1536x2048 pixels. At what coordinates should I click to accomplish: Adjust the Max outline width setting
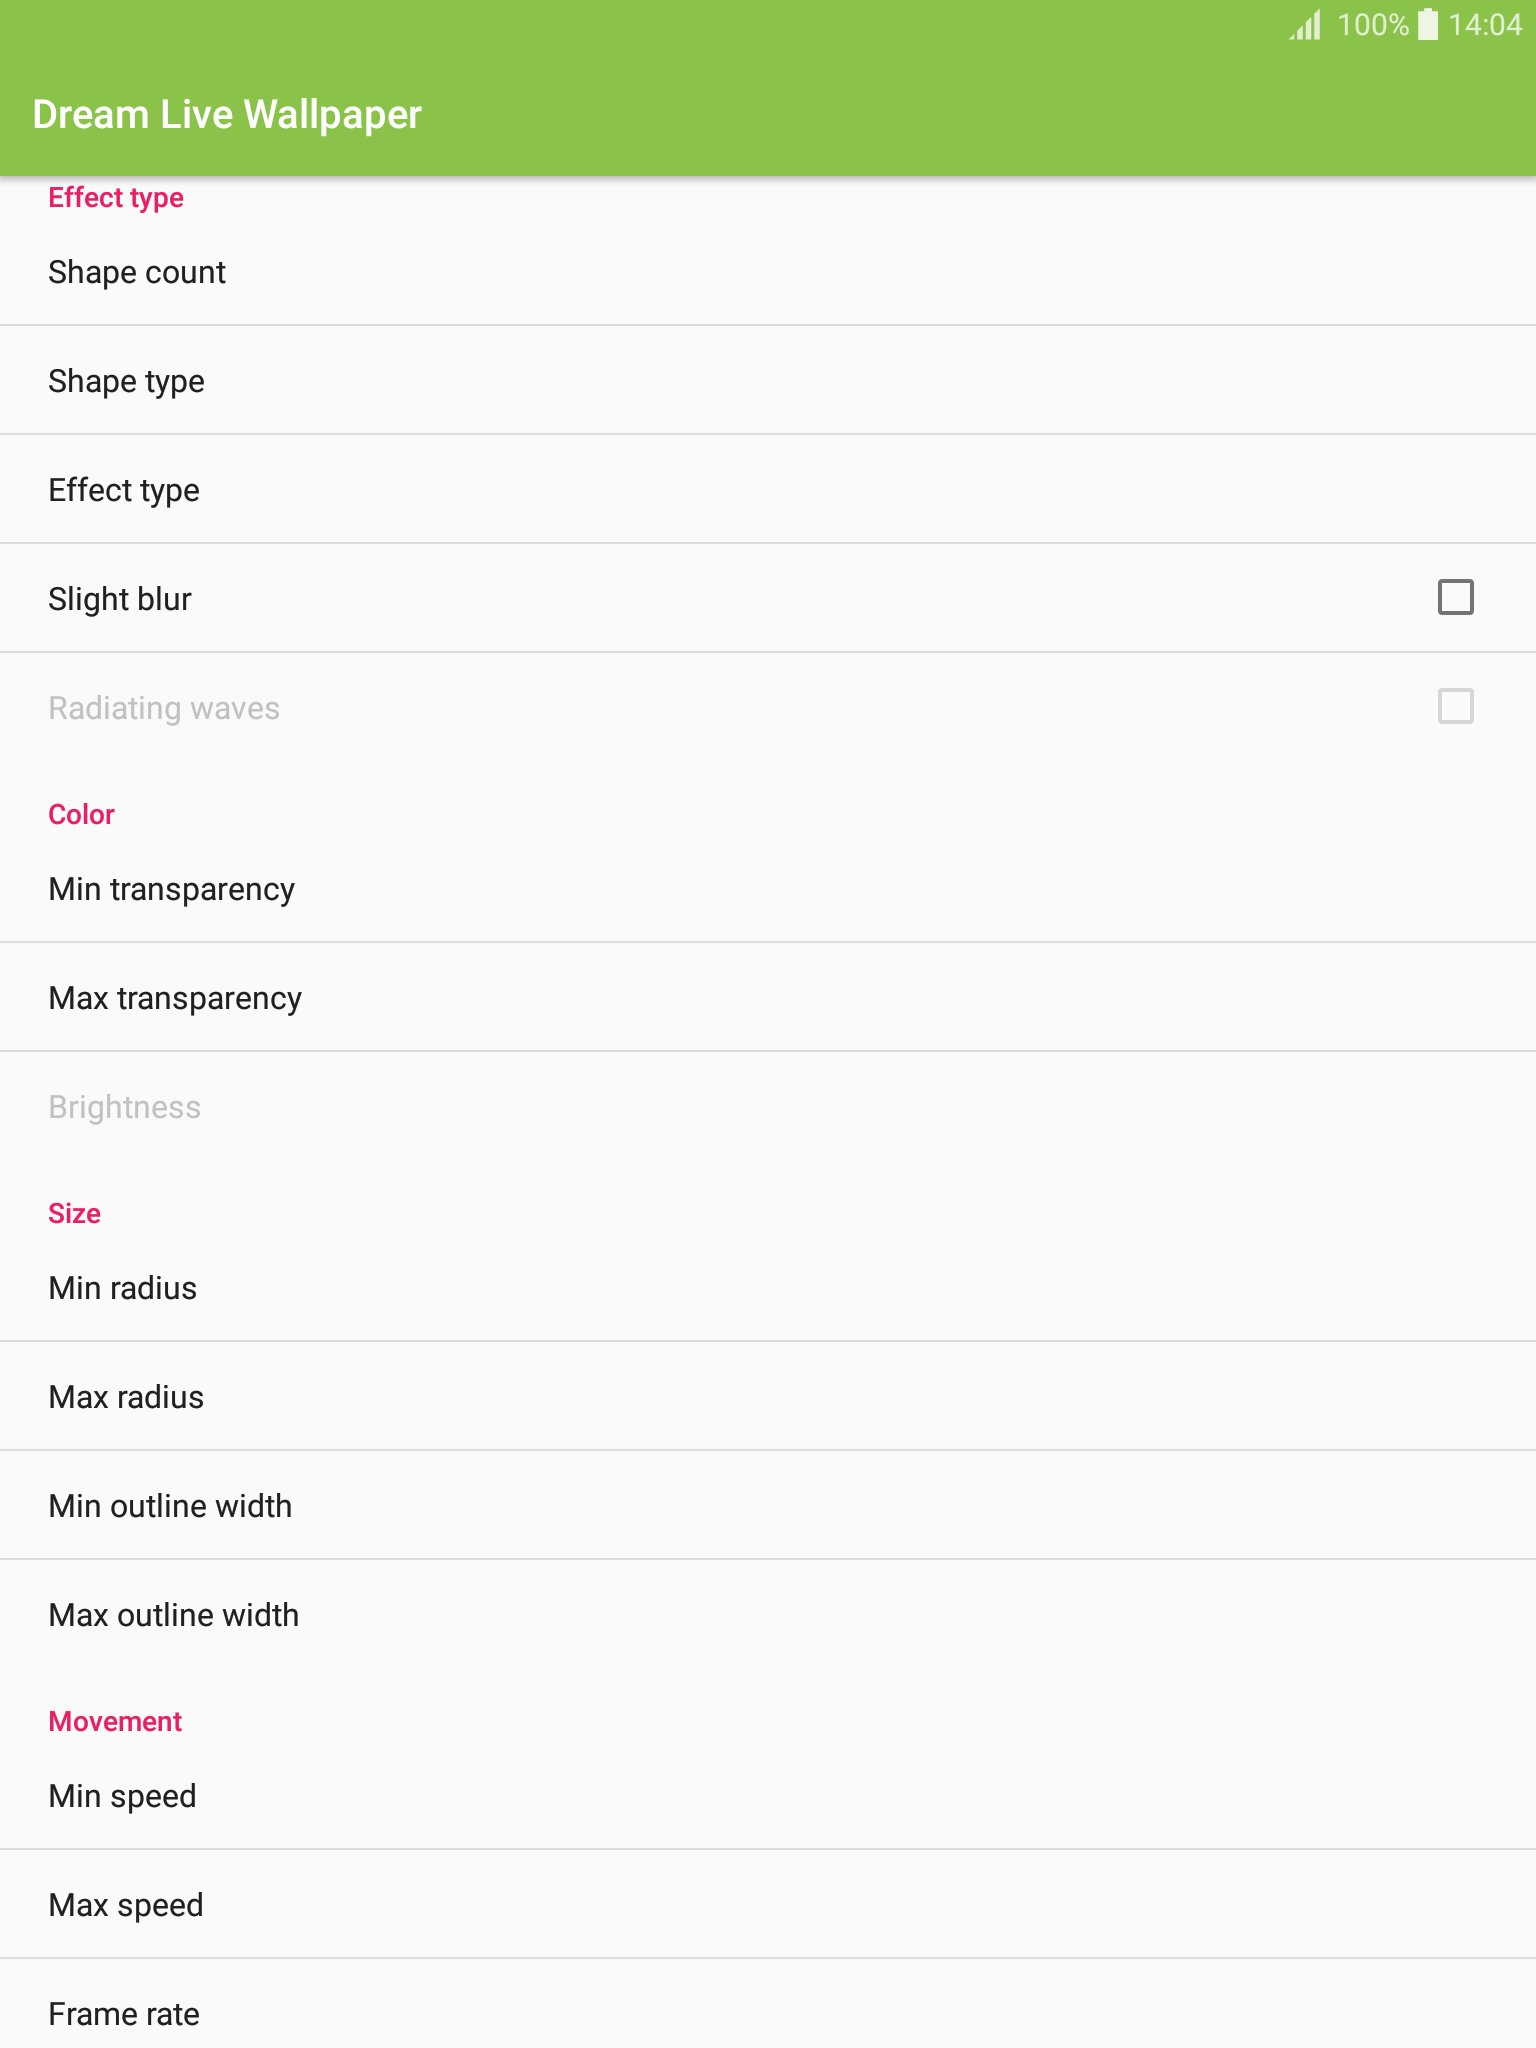click(768, 1614)
